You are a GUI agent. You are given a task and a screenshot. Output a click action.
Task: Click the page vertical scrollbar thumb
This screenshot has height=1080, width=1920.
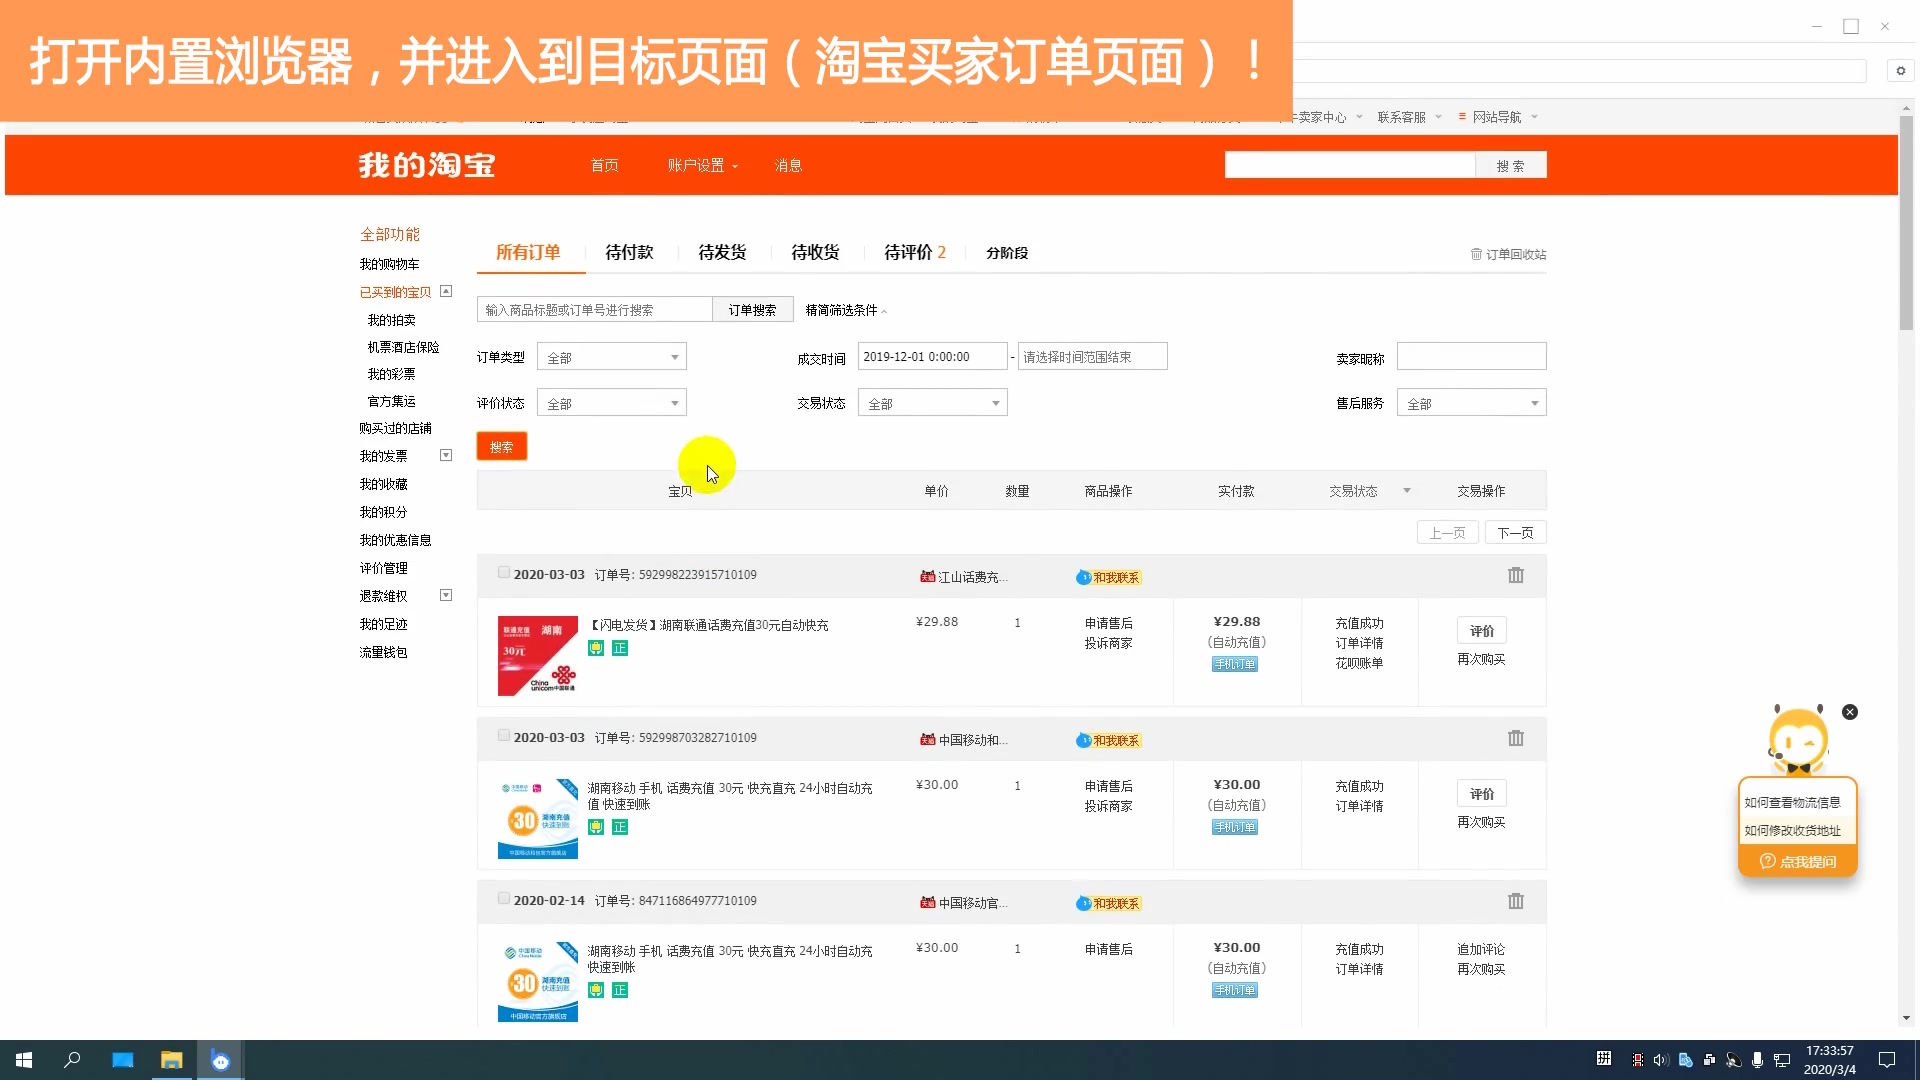[x=1906, y=222]
